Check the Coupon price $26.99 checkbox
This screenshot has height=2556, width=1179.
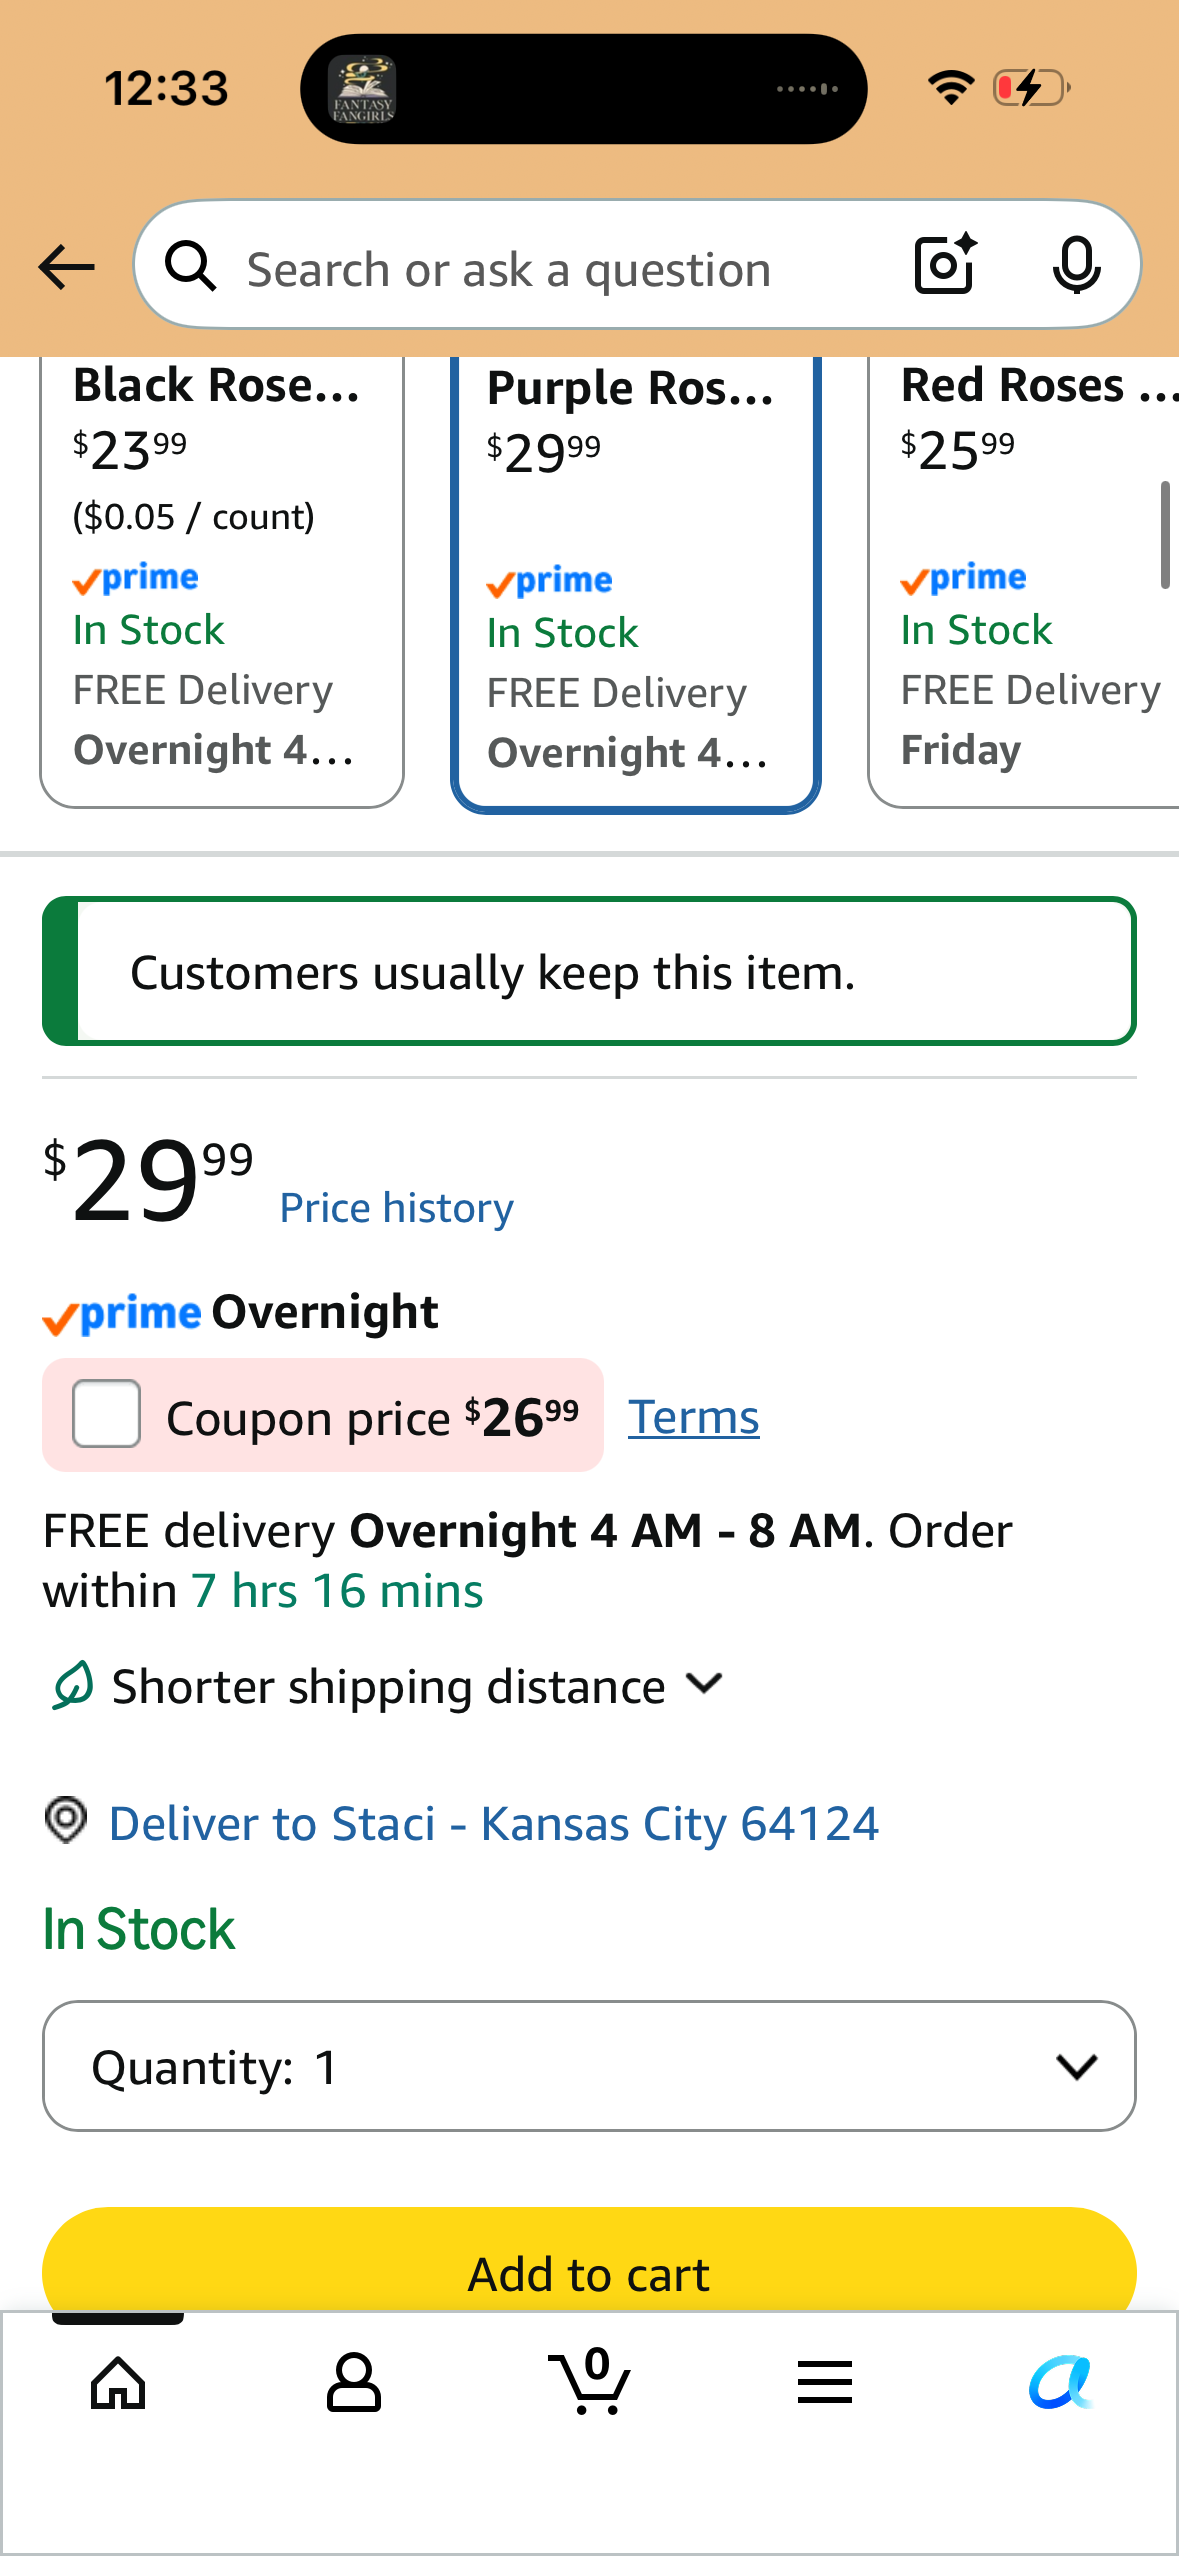(106, 1414)
